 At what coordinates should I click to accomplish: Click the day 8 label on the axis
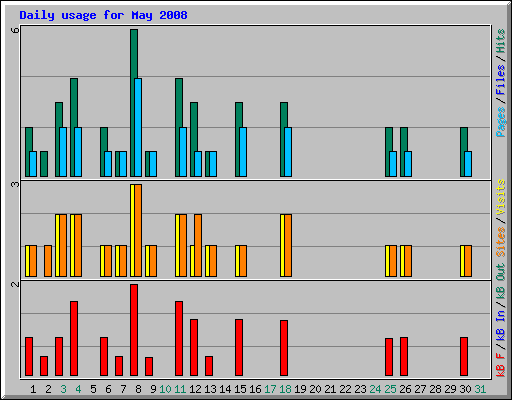138,389
